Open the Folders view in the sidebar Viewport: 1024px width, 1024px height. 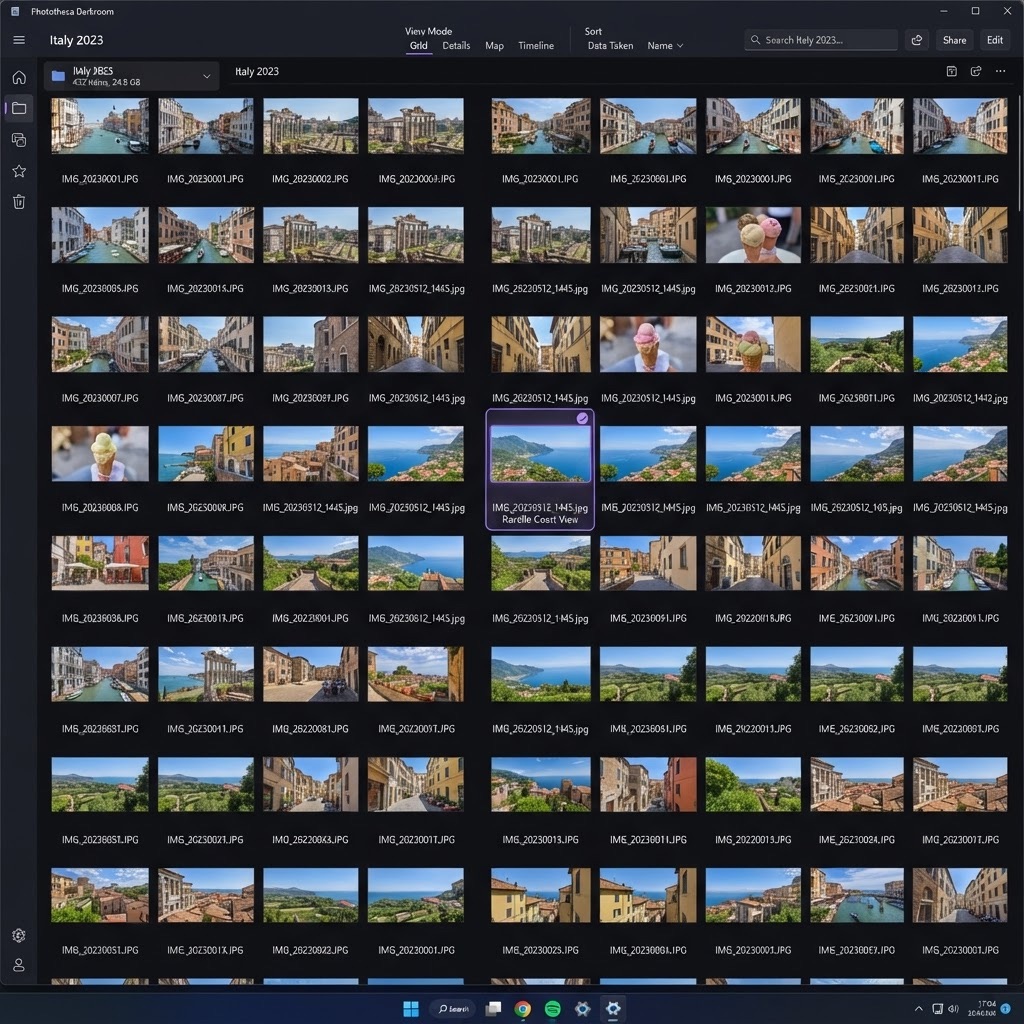click(19, 108)
